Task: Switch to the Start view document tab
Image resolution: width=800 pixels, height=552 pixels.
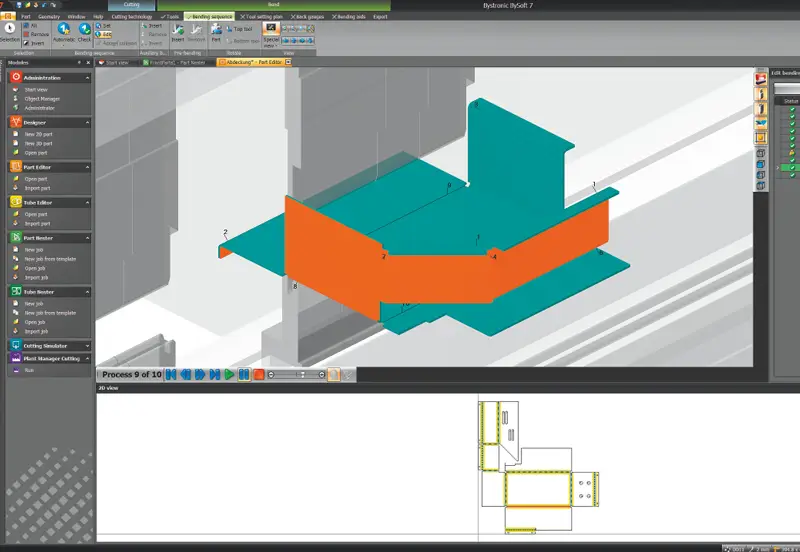Action: pos(117,62)
